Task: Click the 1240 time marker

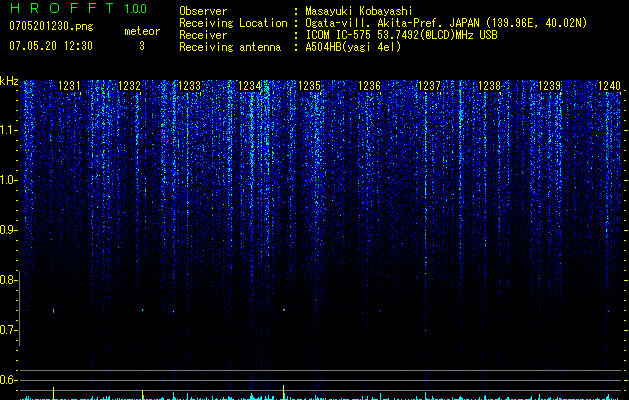Action: coord(609,86)
